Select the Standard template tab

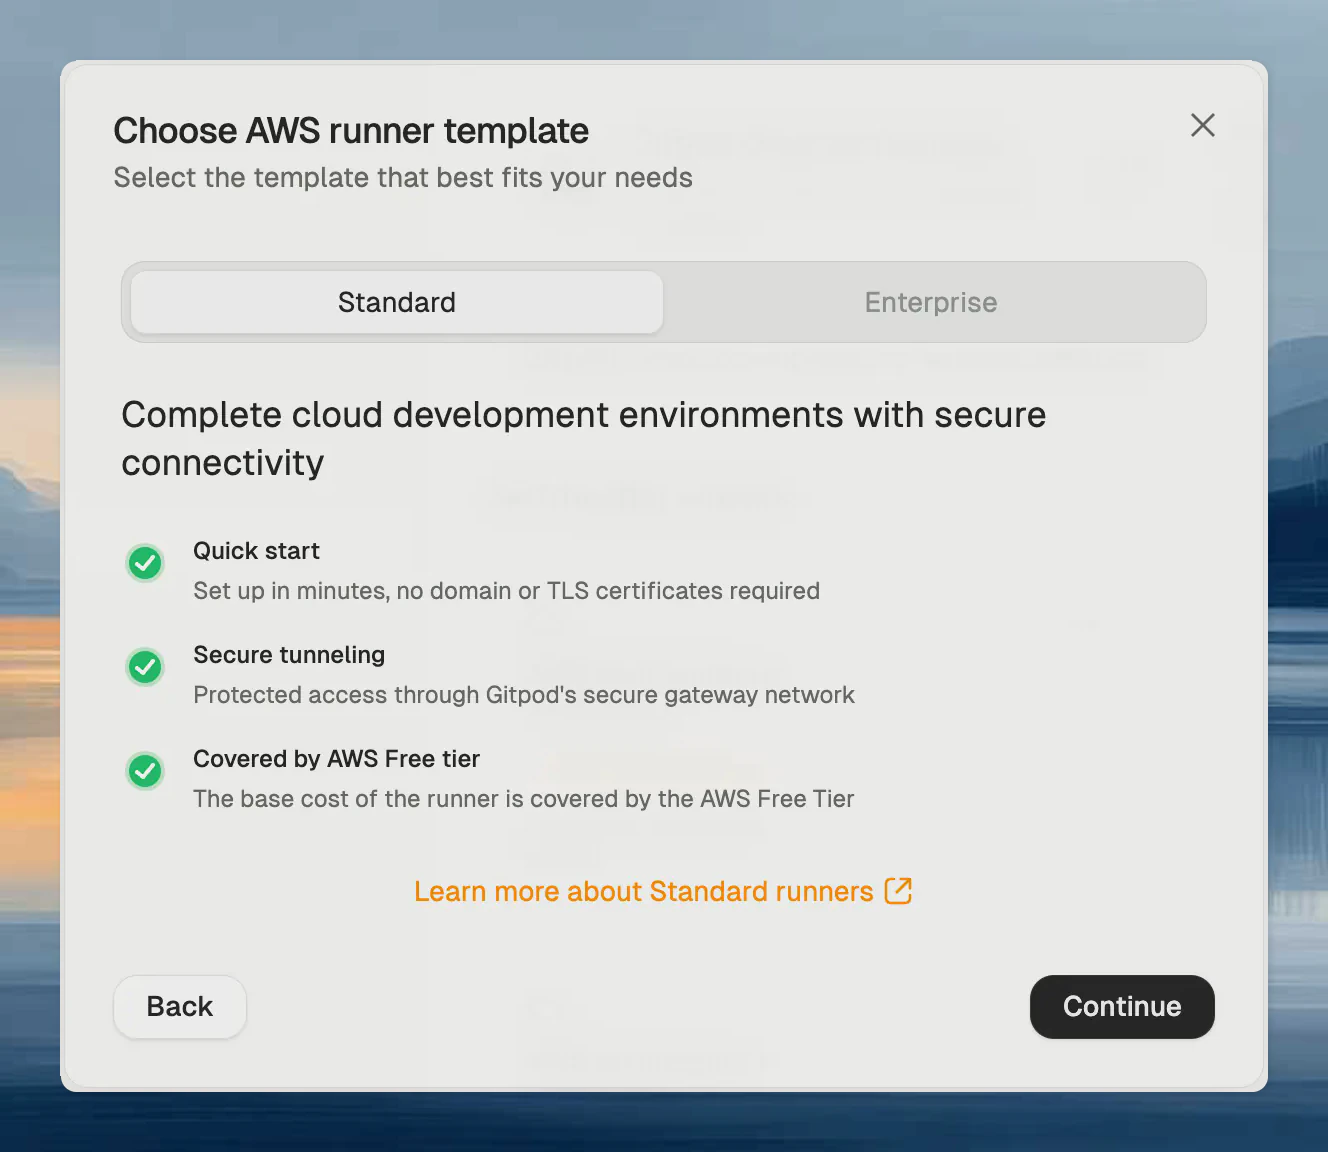[x=397, y=302]
